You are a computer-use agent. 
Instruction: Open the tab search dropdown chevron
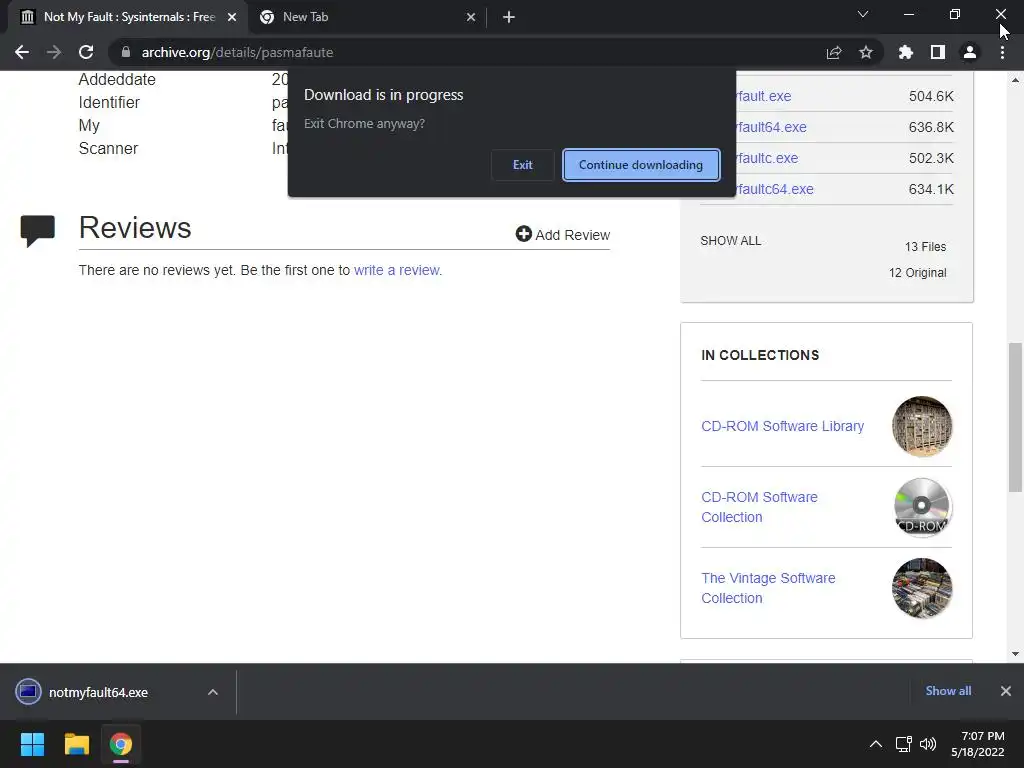(x=863, y=14)
